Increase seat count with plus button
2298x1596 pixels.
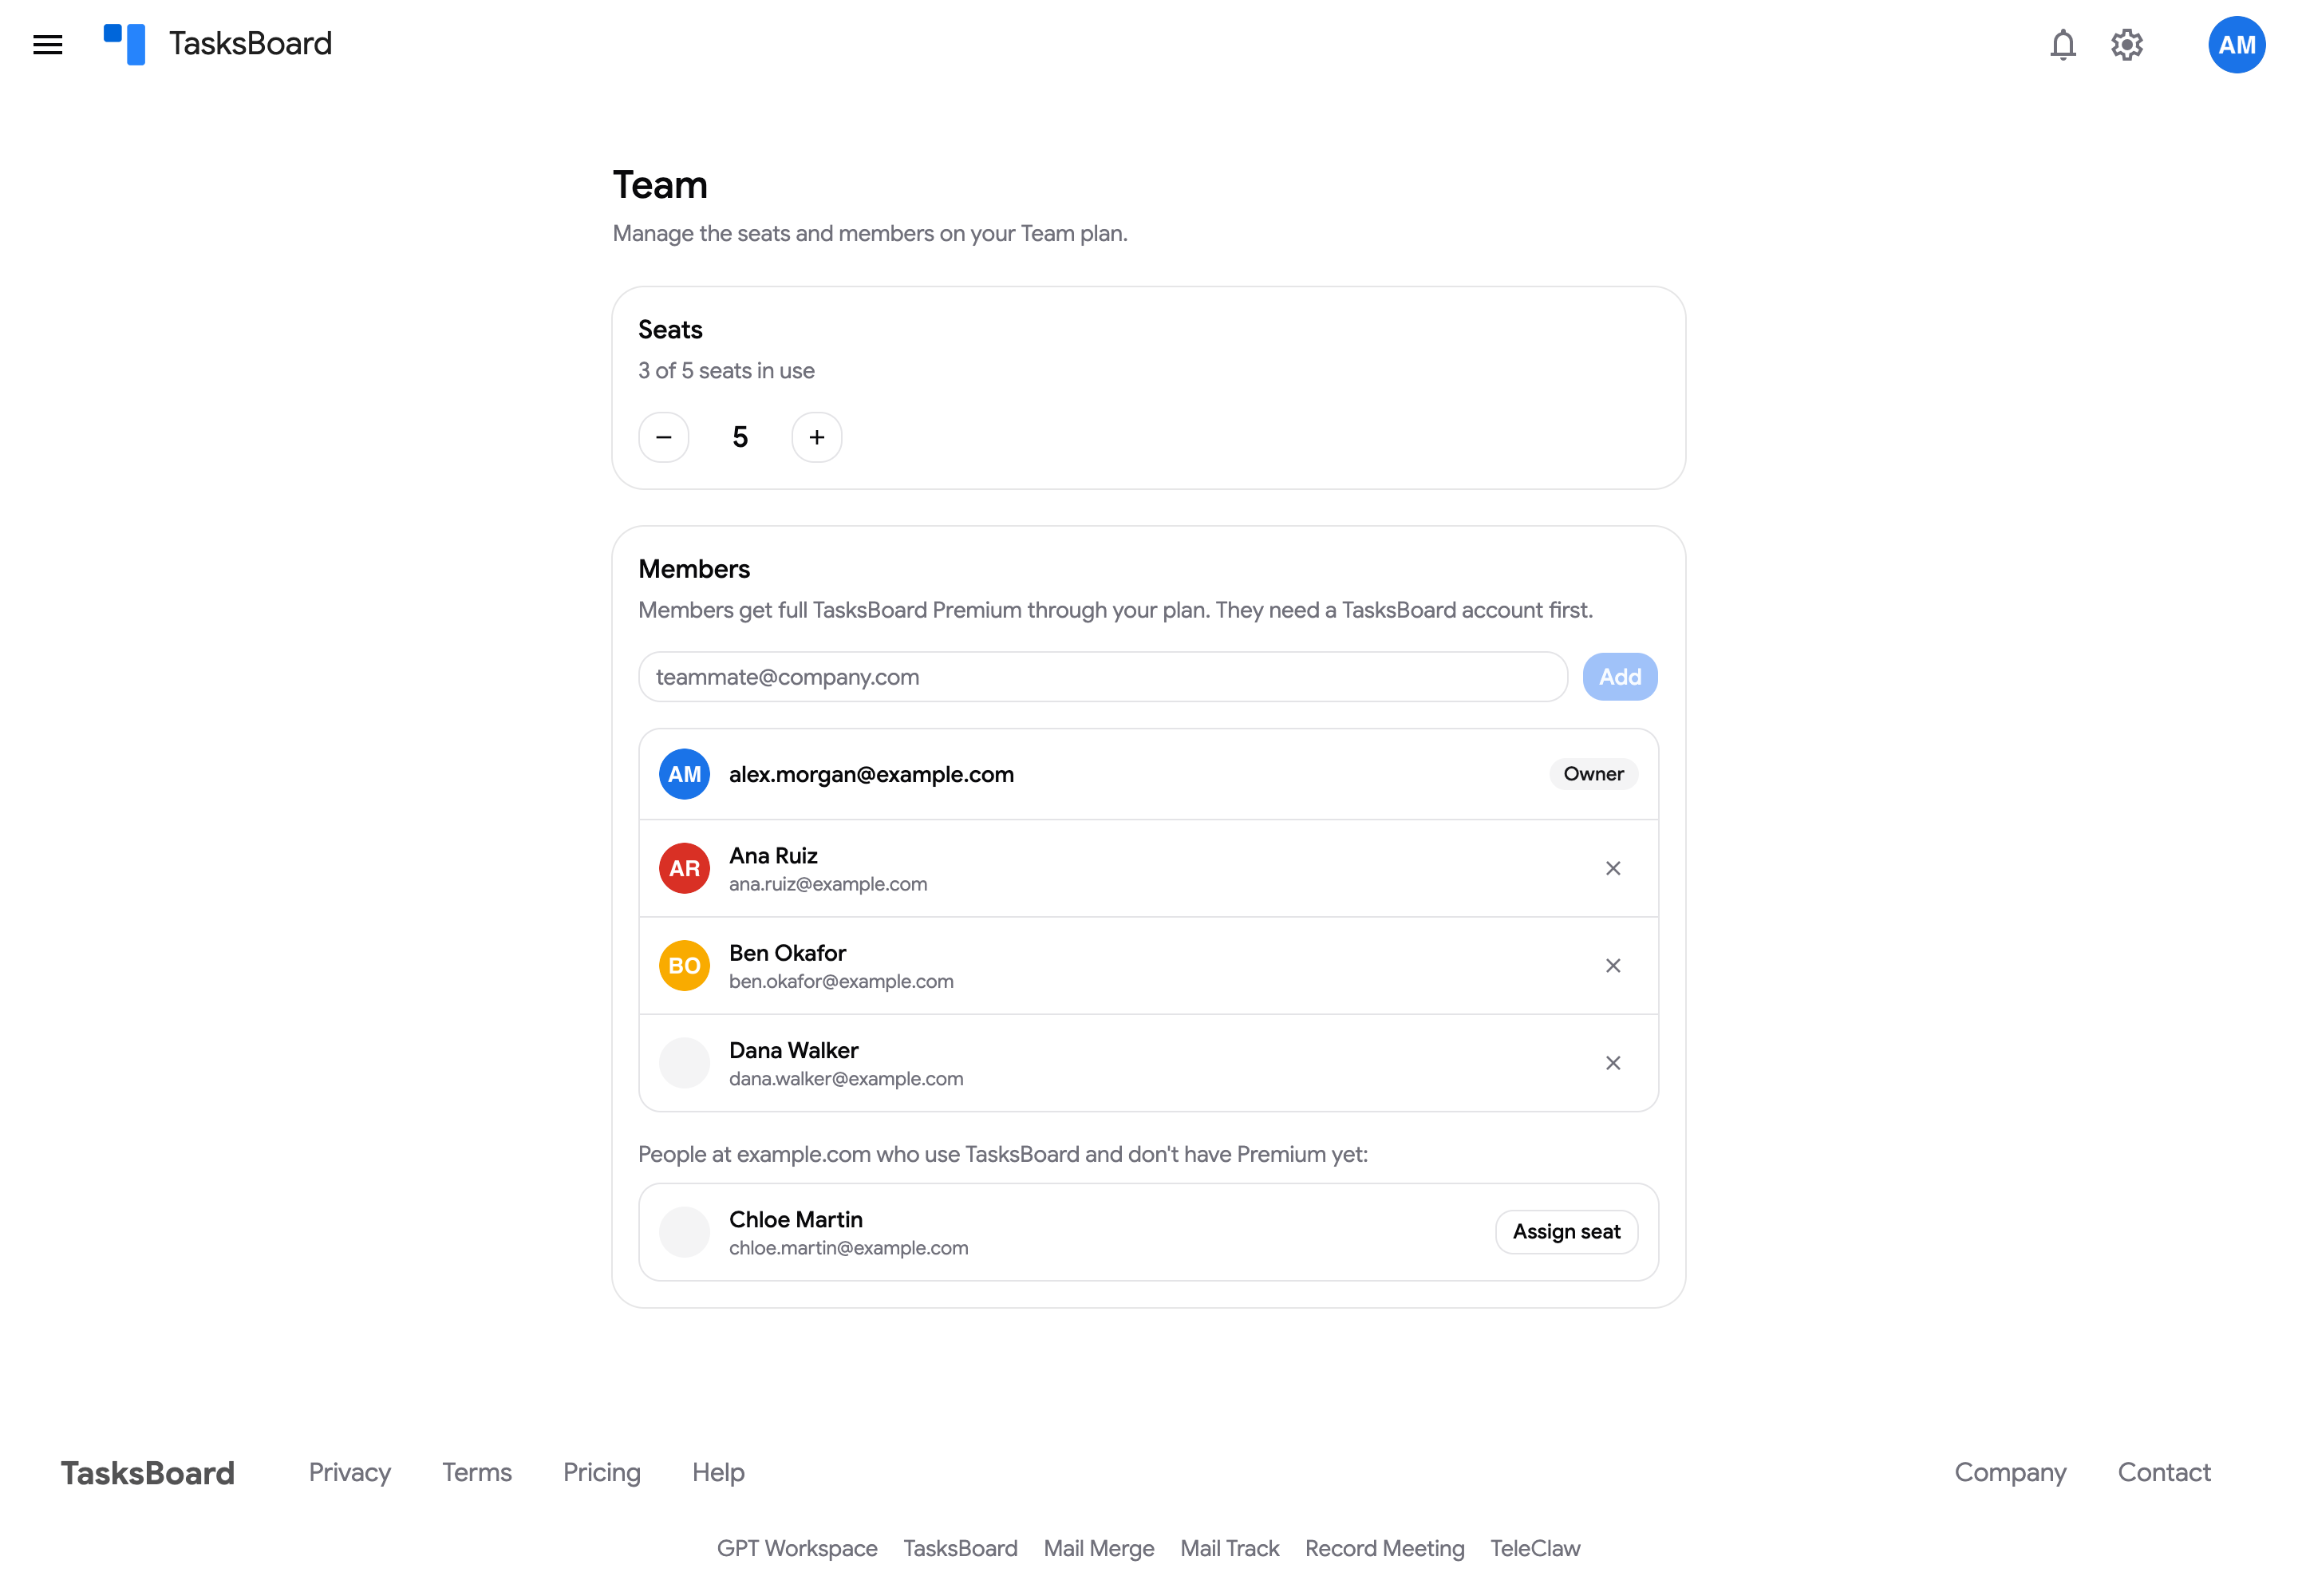tap(817, 437)
